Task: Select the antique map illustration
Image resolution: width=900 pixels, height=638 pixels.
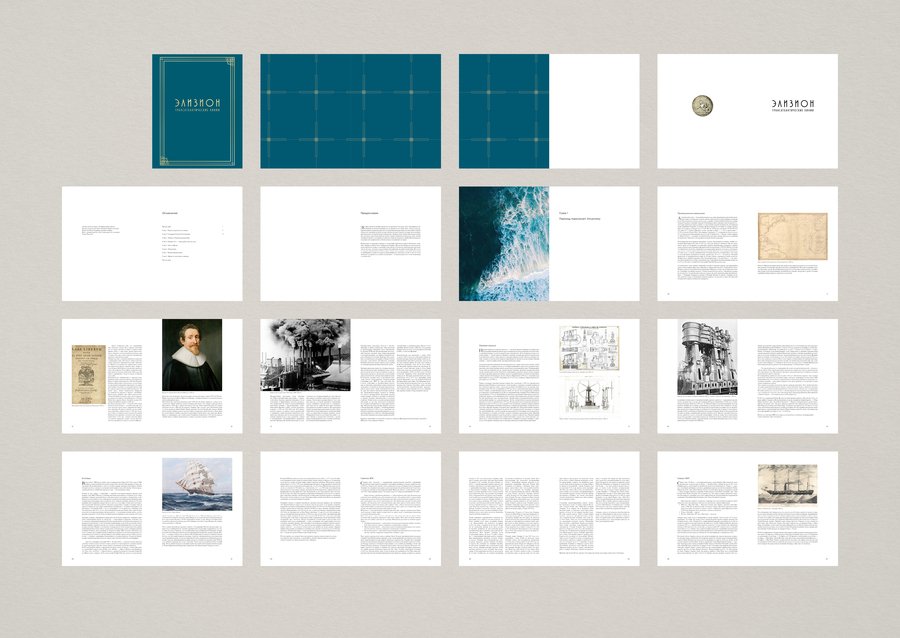Action: point(793,236)
